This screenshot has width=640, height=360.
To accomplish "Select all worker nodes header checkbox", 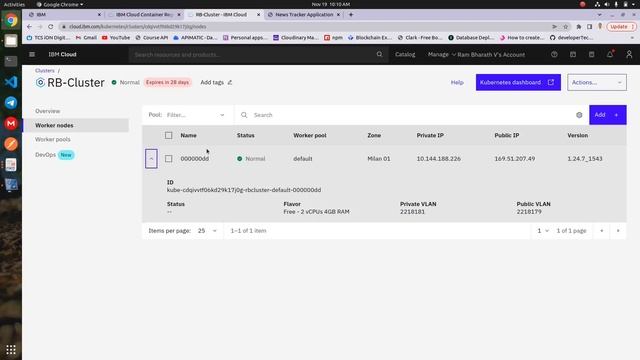I will (x=169, y=135).
